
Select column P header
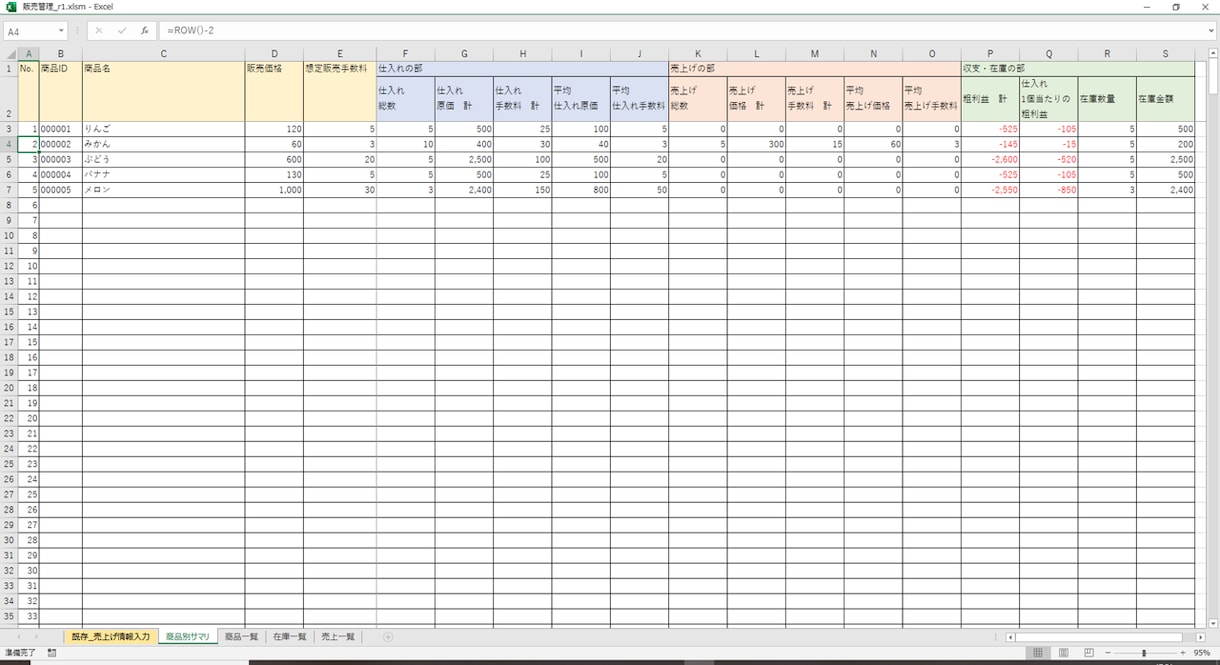pyautogui.click(x=990, y=54)
